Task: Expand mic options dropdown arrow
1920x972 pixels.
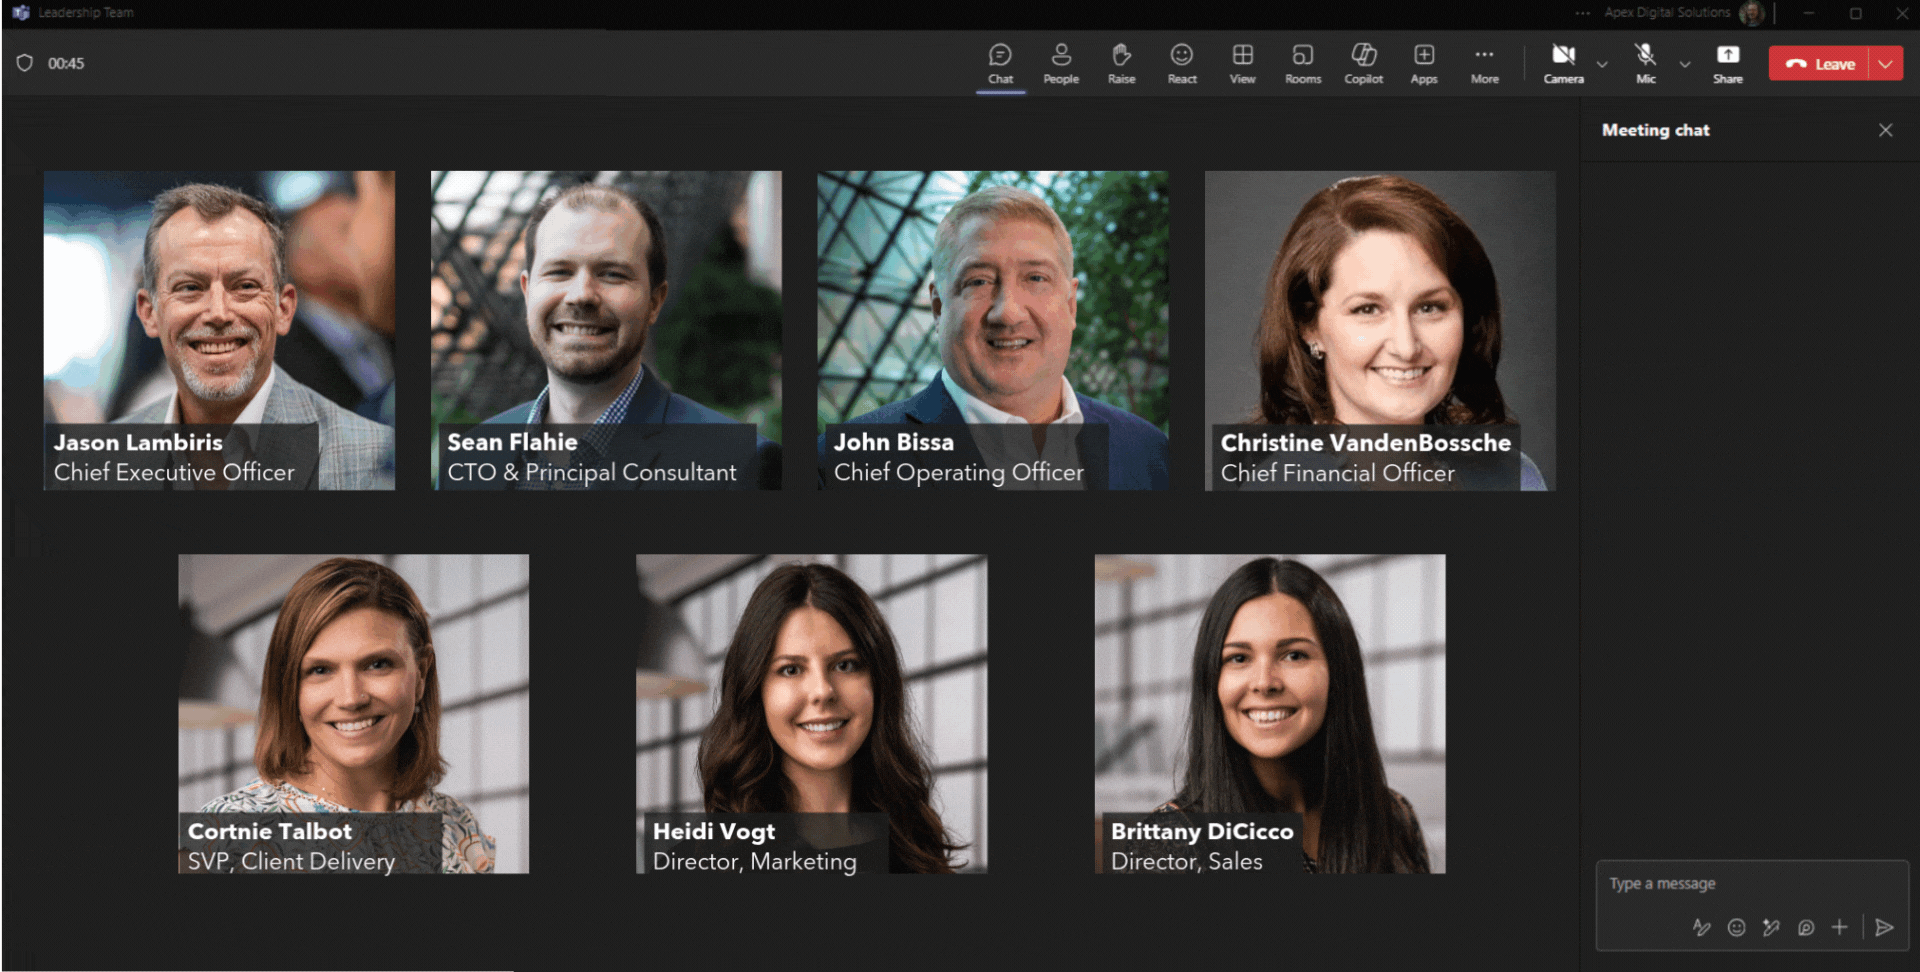Action: click(x=1685, y=64)
